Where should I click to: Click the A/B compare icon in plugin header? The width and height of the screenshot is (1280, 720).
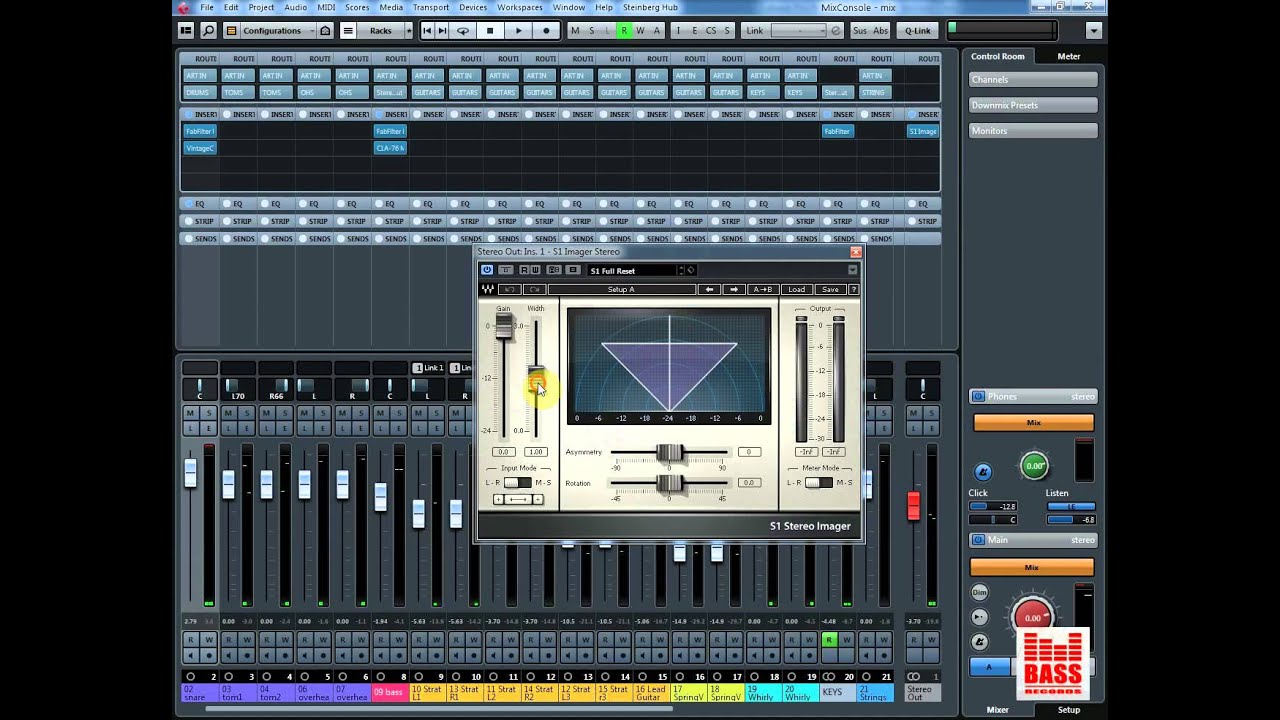click(554, 270)
